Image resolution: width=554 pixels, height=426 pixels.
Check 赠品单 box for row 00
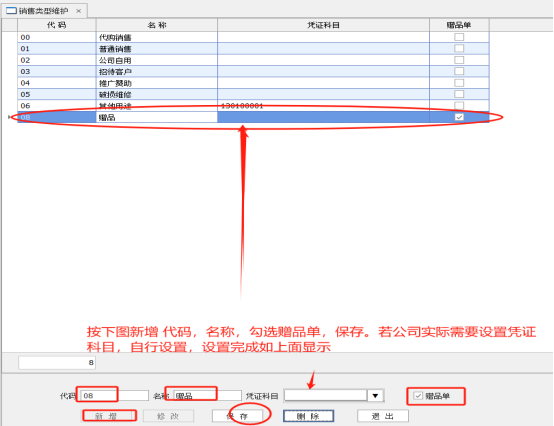[x=459, y=37]
